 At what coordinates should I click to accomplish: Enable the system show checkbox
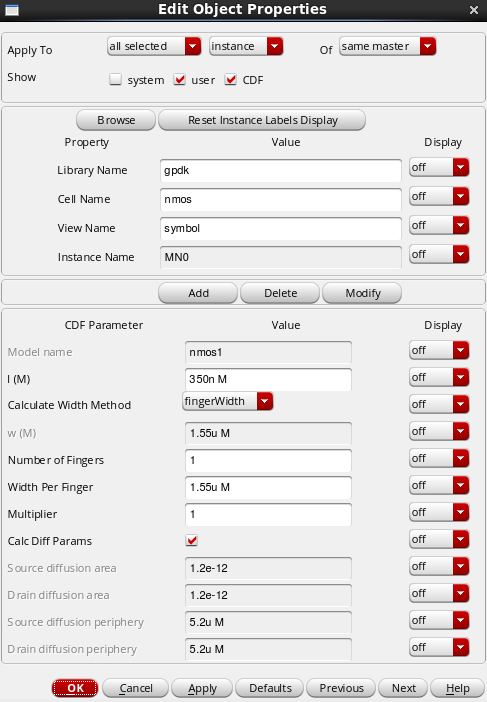[115, 80]
